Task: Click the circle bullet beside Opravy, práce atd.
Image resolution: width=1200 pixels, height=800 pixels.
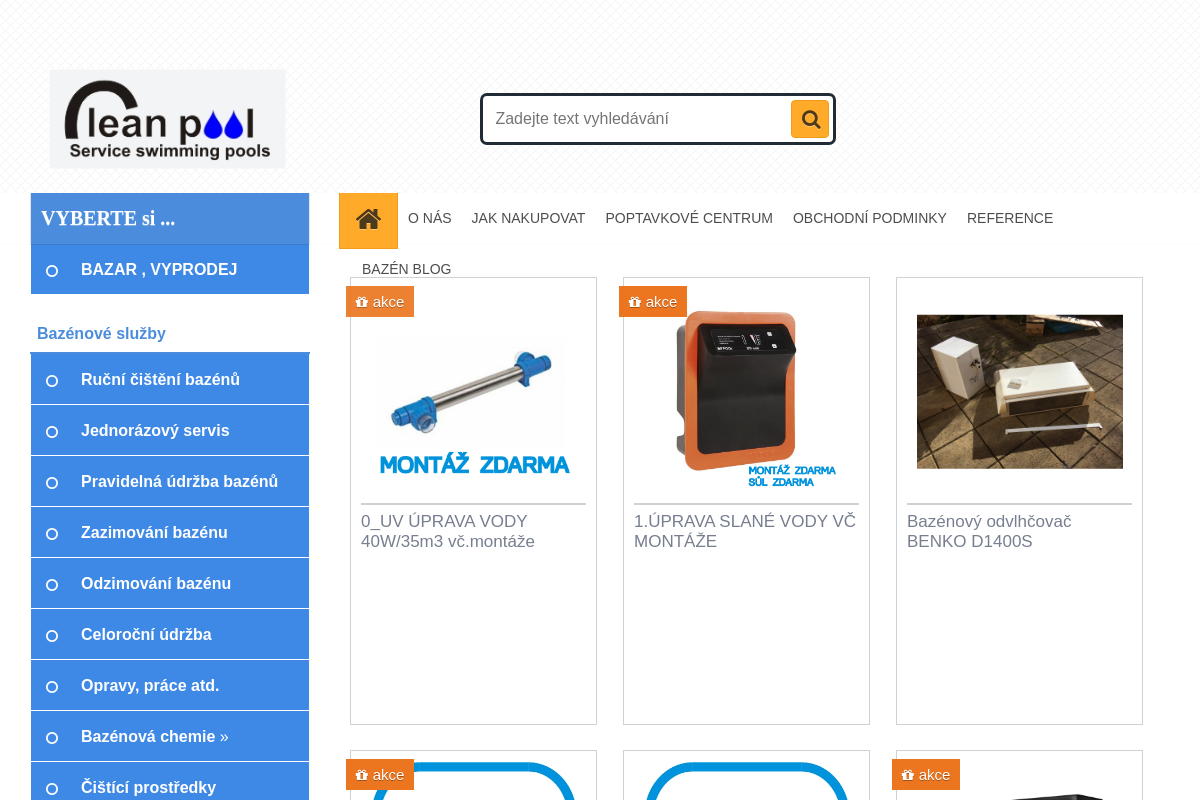Action: coord(52,687)
